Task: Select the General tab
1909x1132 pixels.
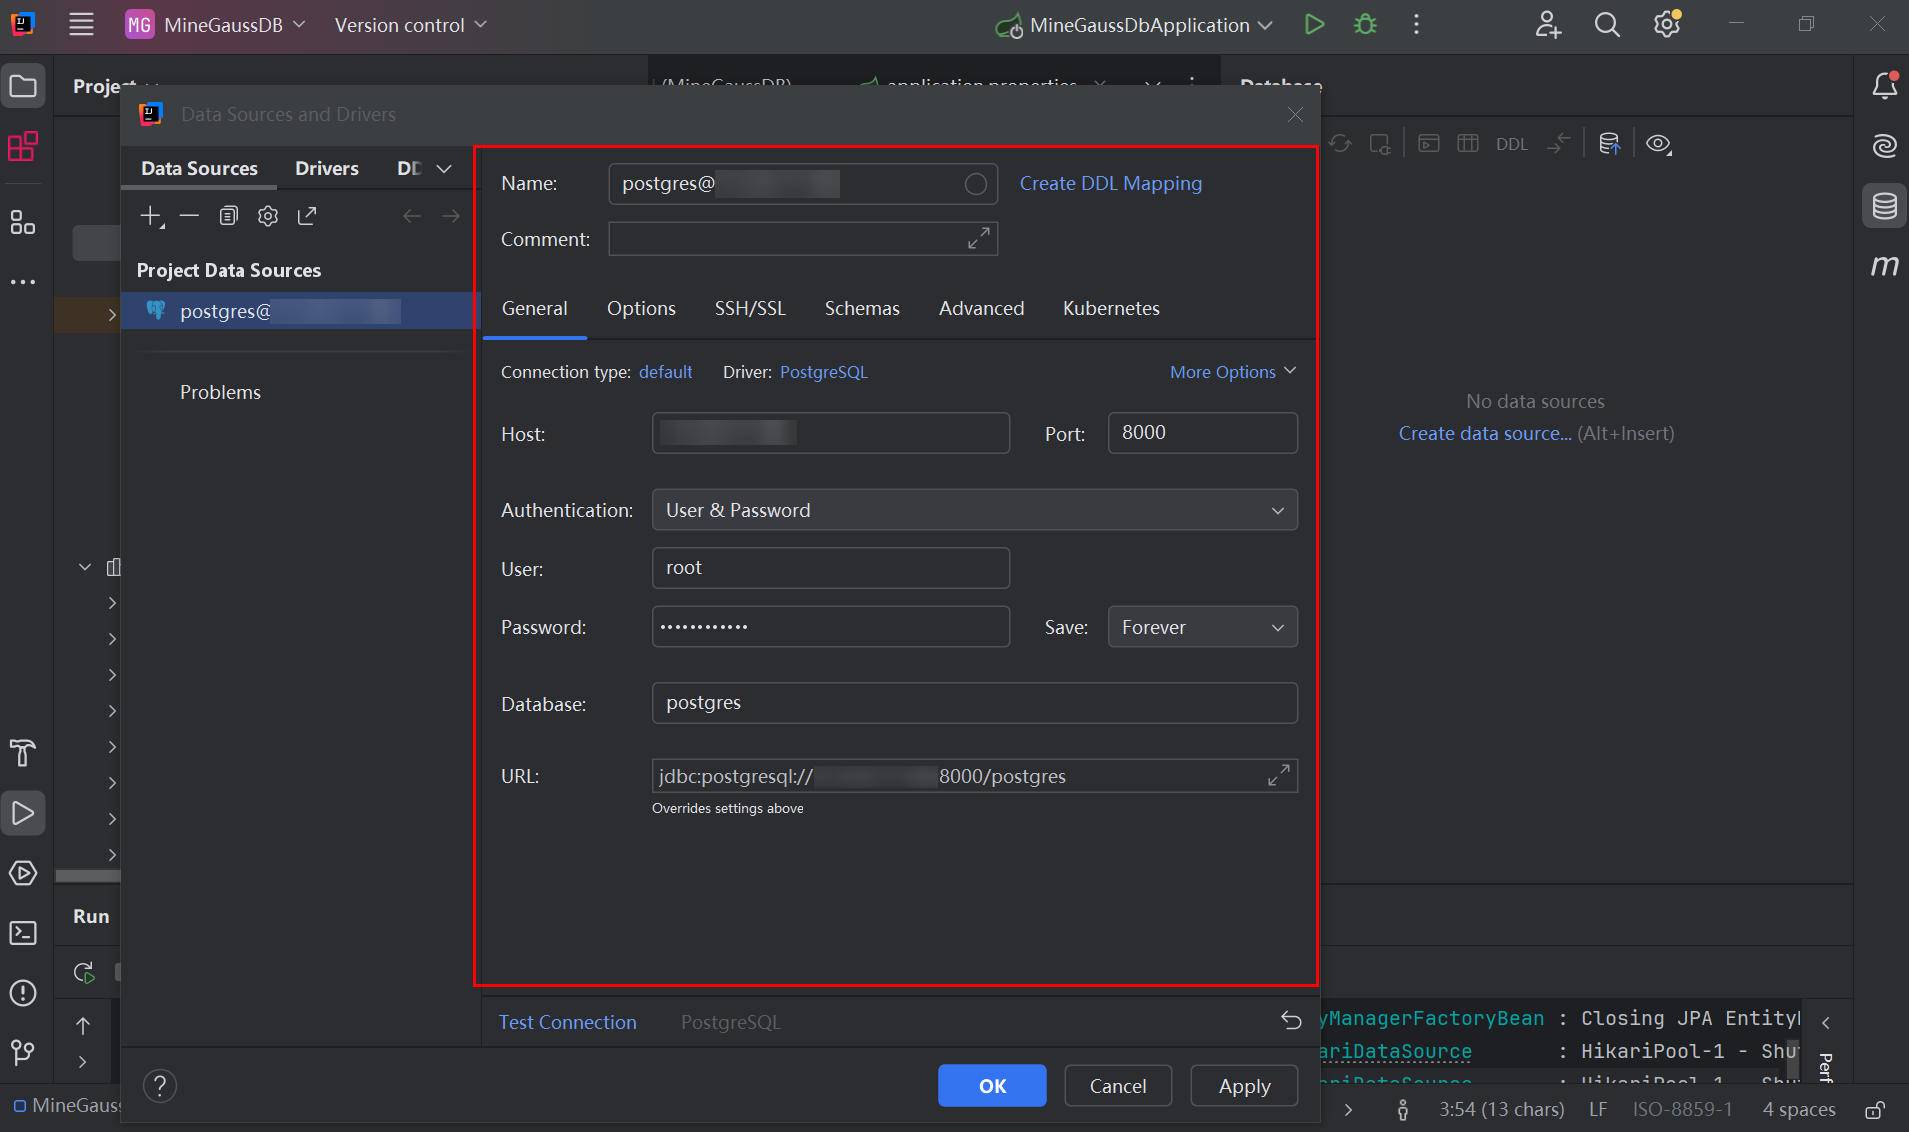Action: click(x=535, y=308)
